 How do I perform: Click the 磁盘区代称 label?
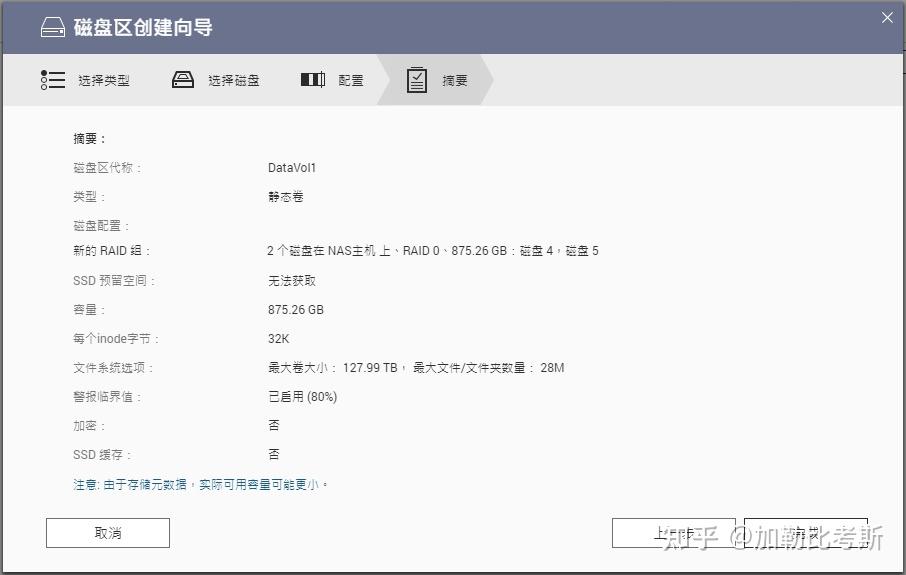(107, 168)
